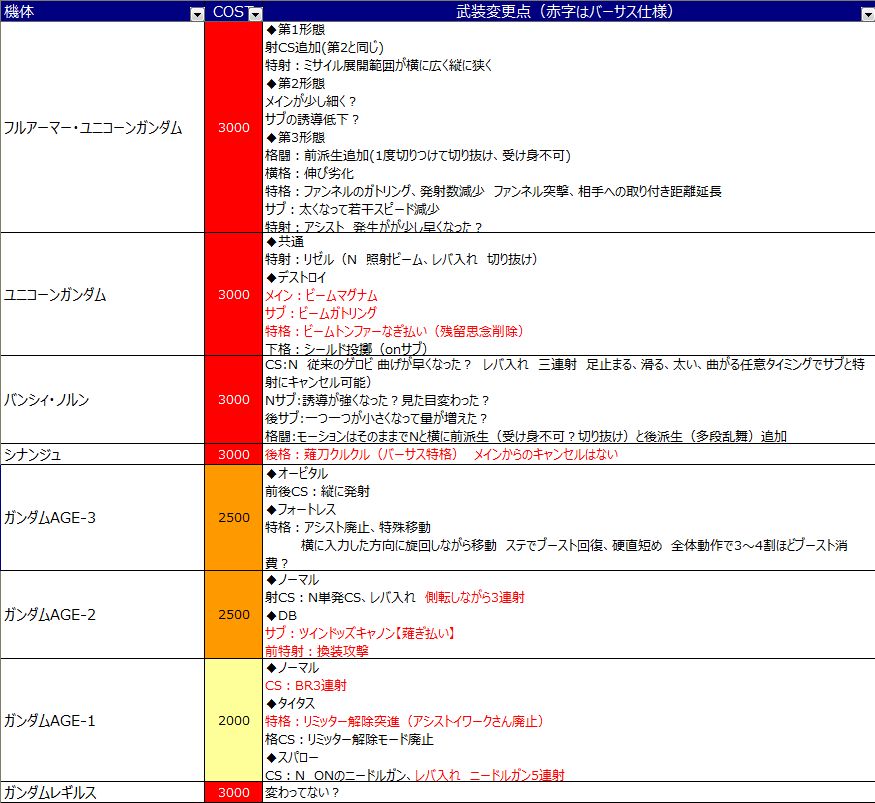Click the サブ：ツインドッズキャノン red line
Image resolution: width=875 pixels, height=803 pixels.
(361, 633)
